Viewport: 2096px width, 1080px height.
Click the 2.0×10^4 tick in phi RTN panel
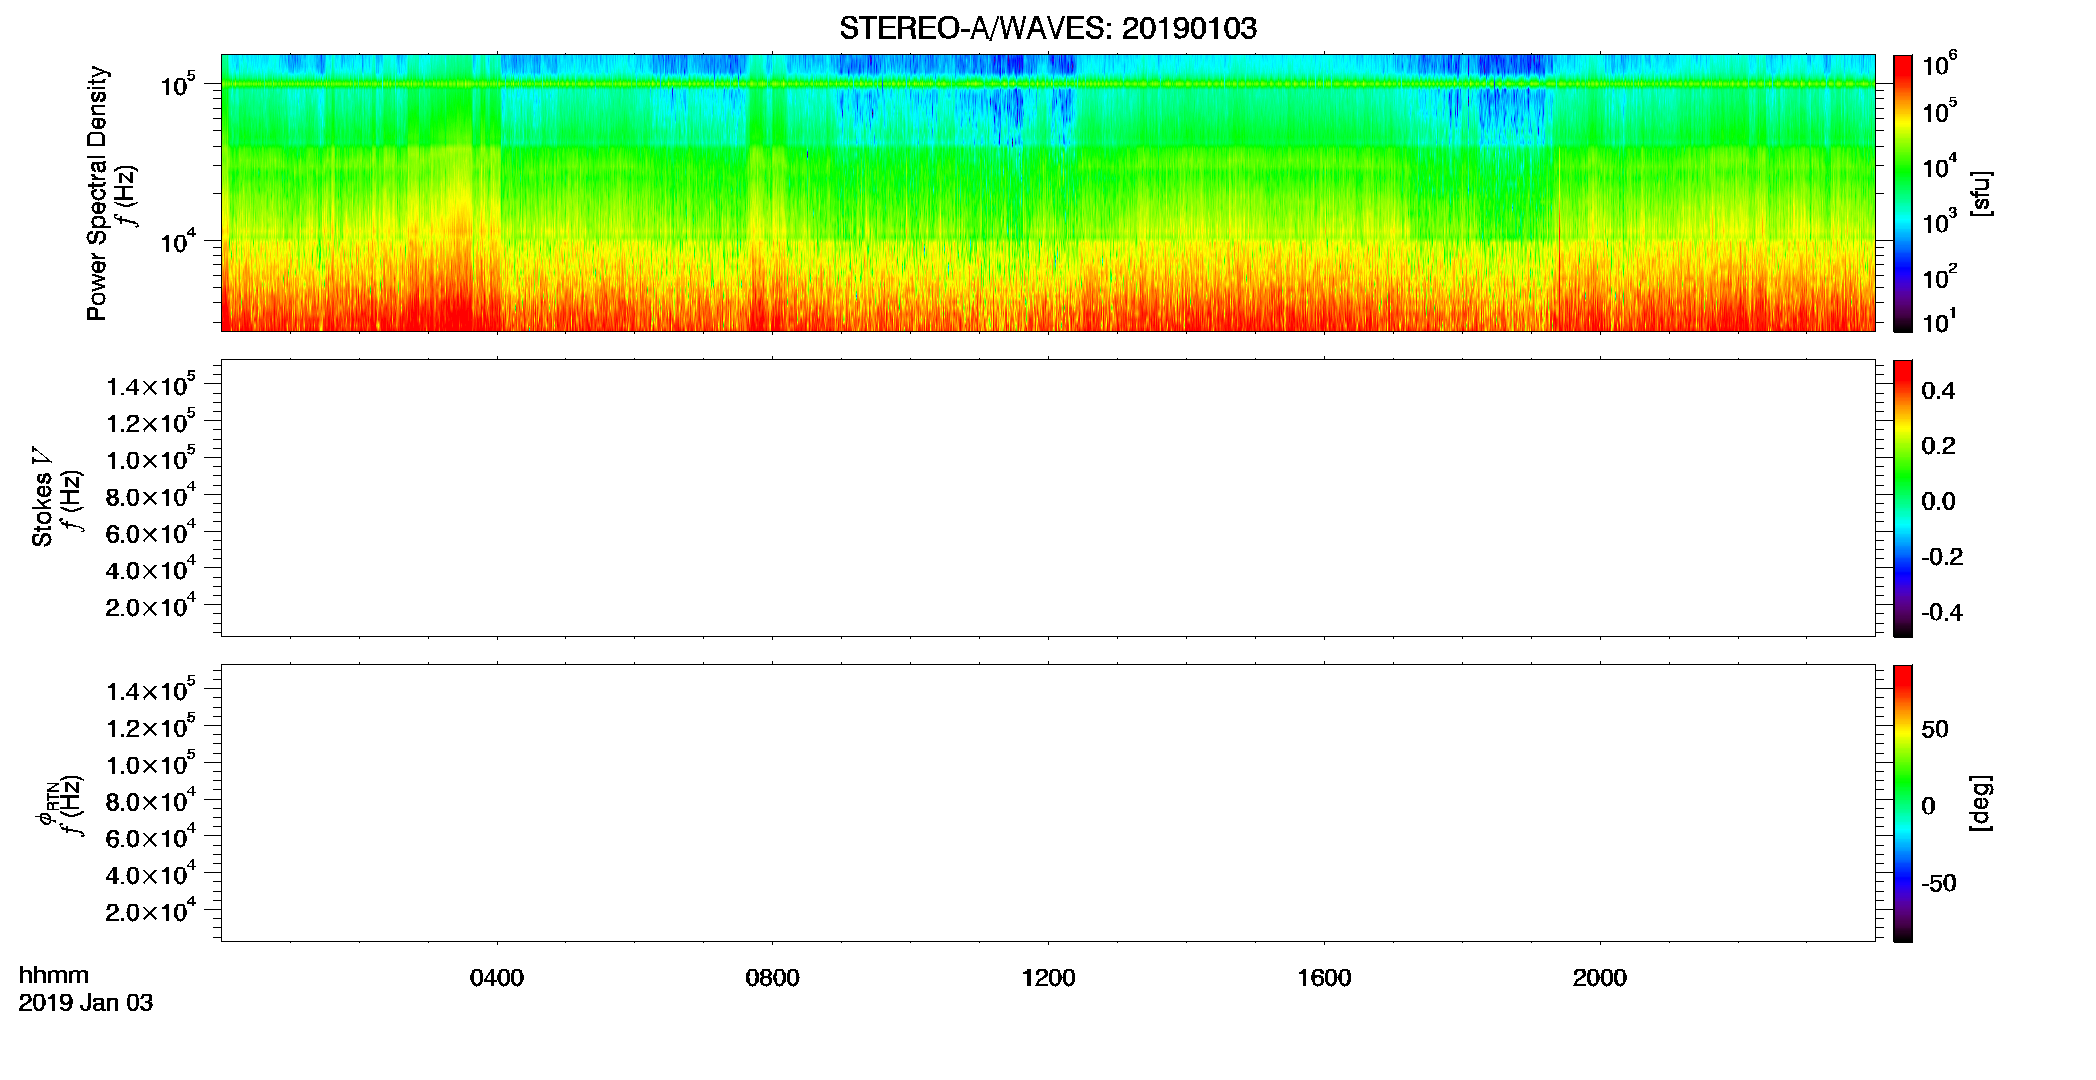tap(151, 911)
